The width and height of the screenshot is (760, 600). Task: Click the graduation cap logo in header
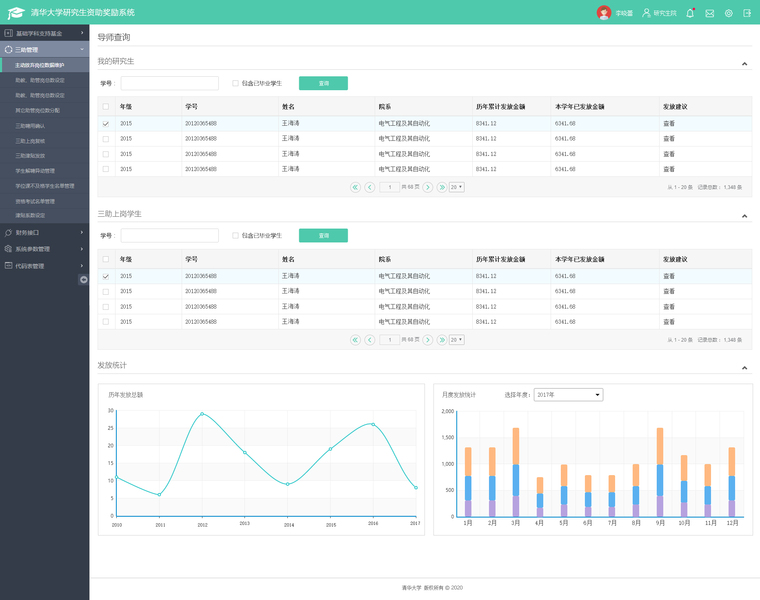pyautogui.click(x=16, y=13)
